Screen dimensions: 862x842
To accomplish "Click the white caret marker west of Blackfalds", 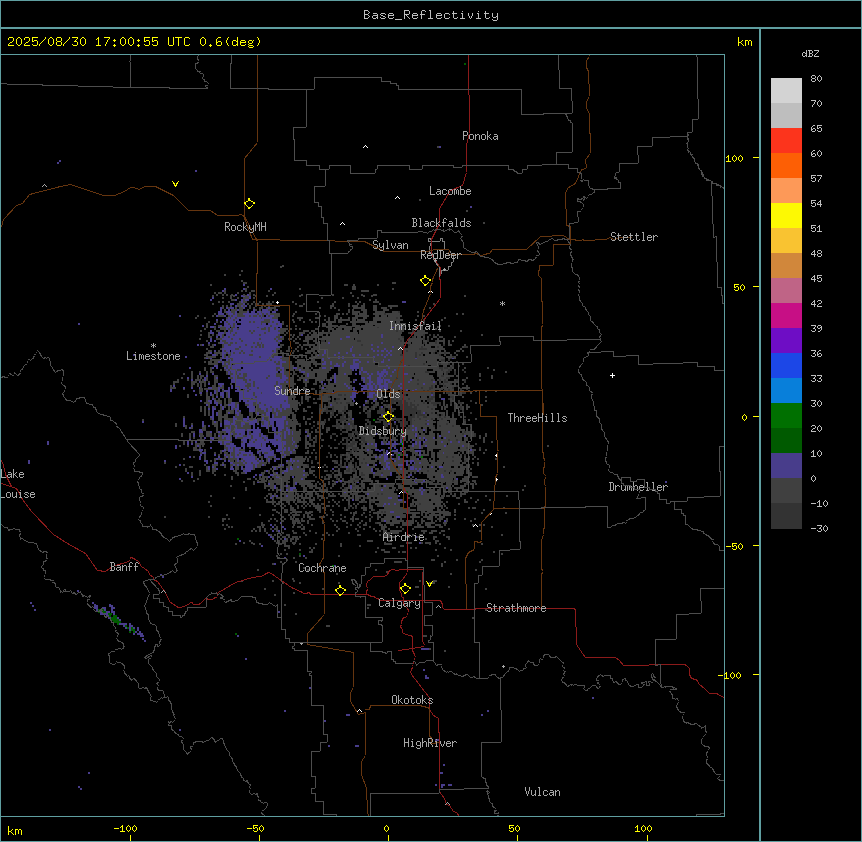I will (x=342, y=224).
